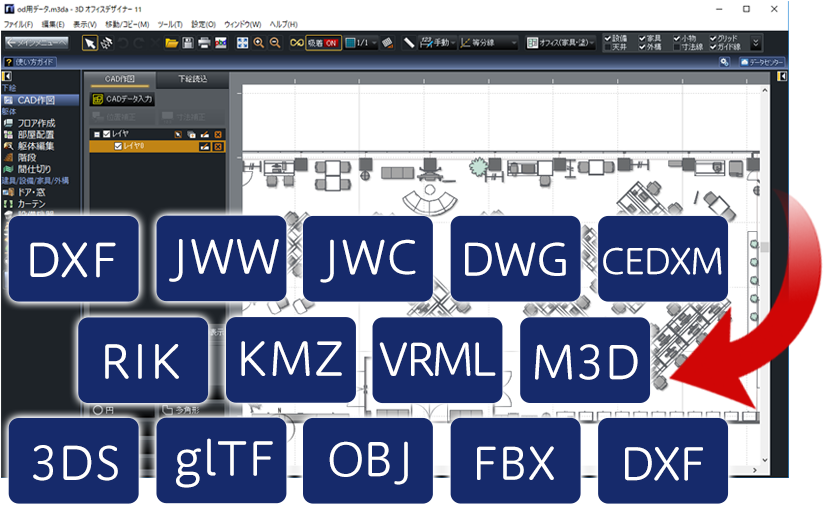The image size is (826, 524).
Task: Click the zoom in magnifier icon
Action: 259,43
